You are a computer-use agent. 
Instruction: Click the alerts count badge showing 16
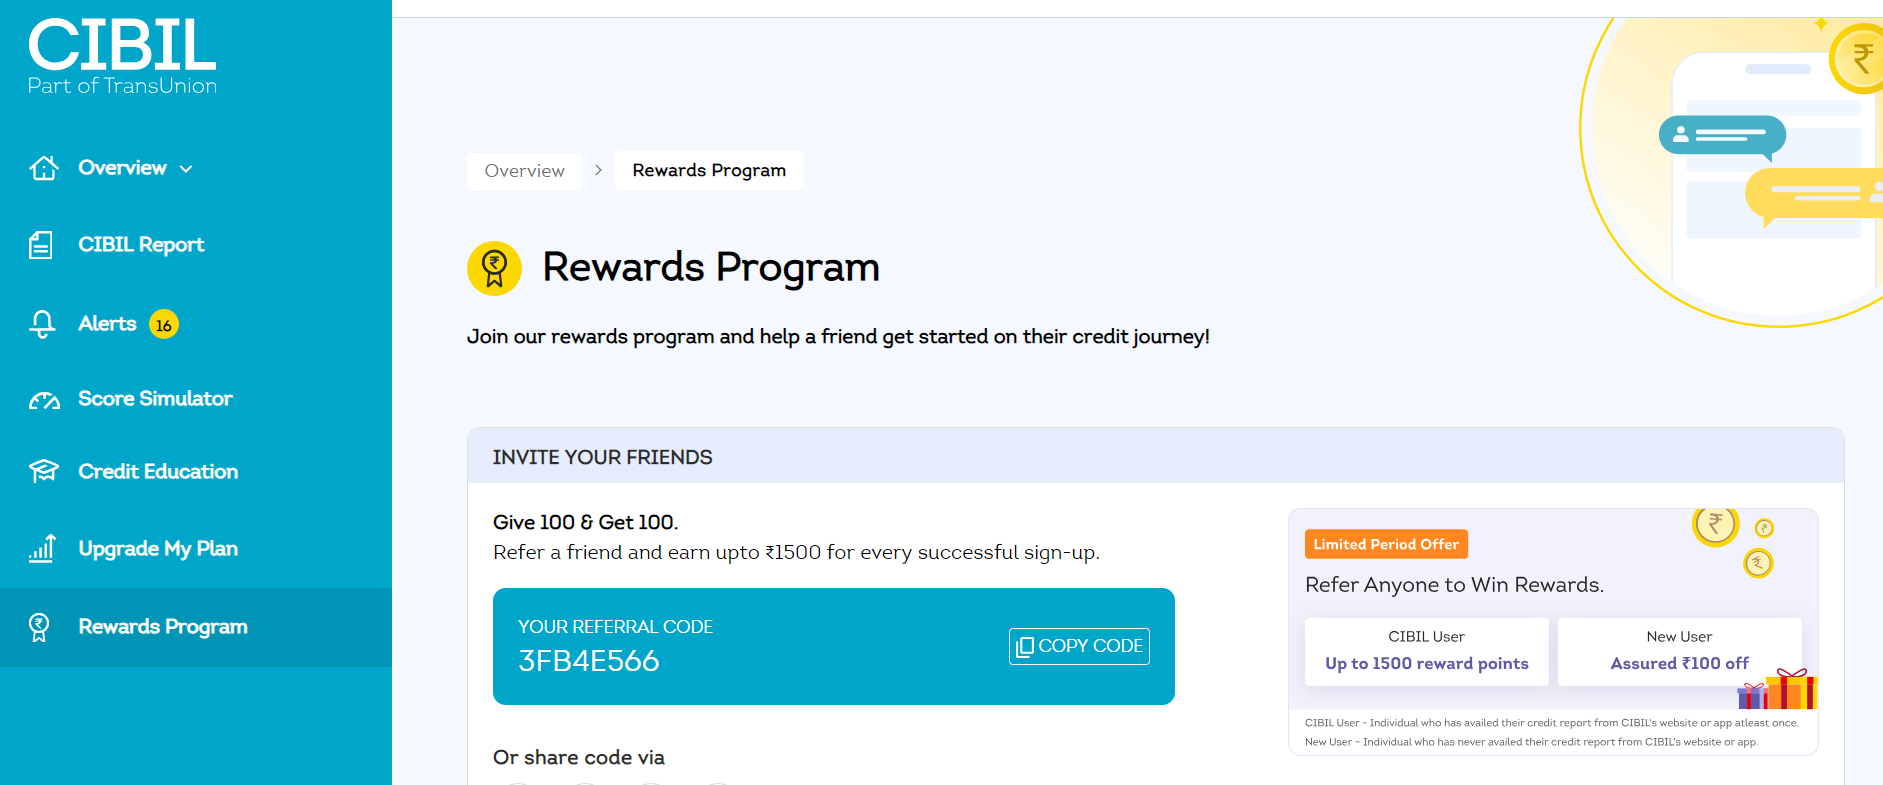tap(164, 325)
